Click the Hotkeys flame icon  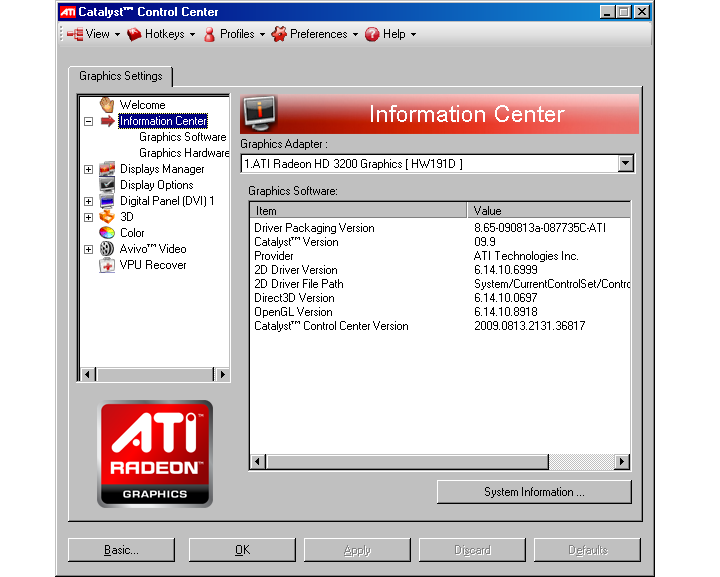pyautogui.click(x=134, y=34)
